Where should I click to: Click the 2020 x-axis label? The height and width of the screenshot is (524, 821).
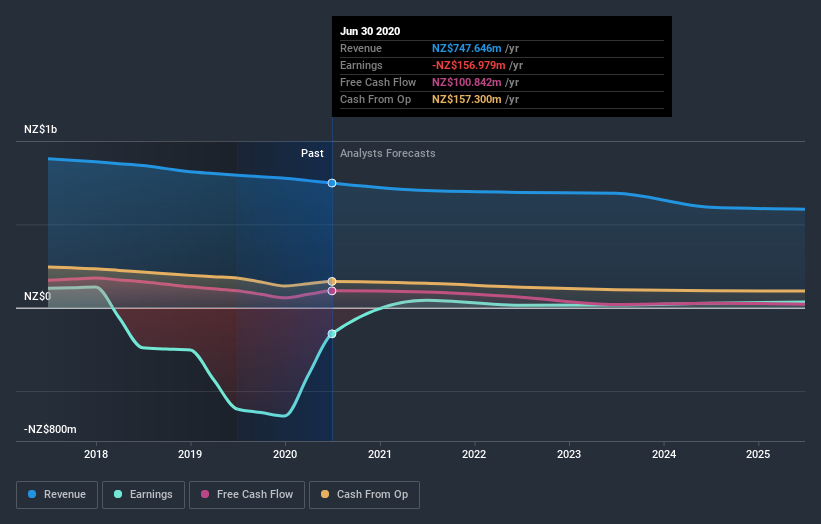(285, 454)
